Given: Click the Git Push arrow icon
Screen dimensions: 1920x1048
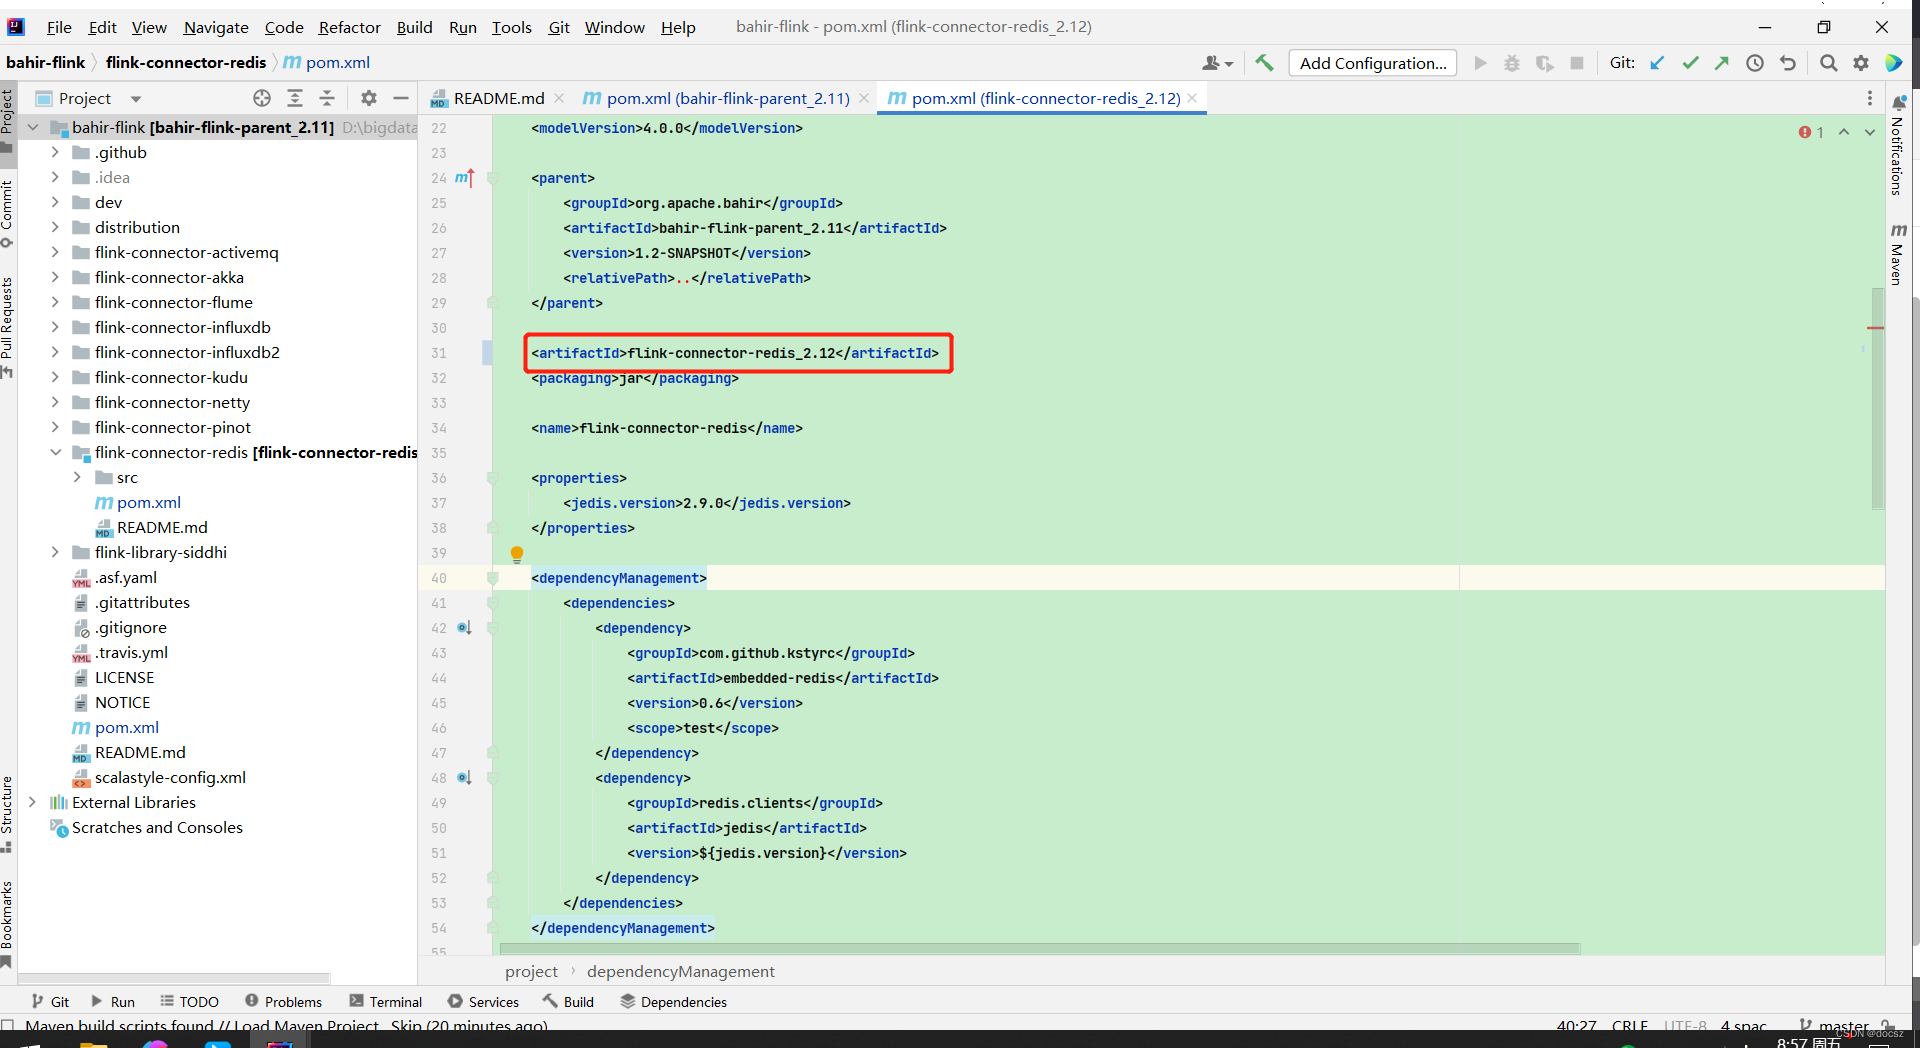Looking at the screenshot, I should [x=1722, y=63].
